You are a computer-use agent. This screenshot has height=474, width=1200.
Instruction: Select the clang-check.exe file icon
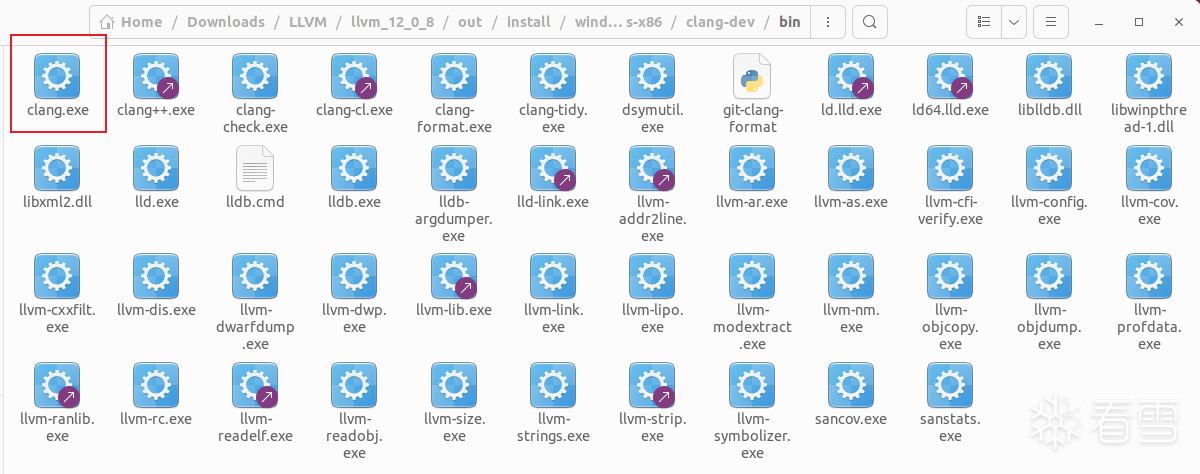pyautogui.click(x=255, y=76)
